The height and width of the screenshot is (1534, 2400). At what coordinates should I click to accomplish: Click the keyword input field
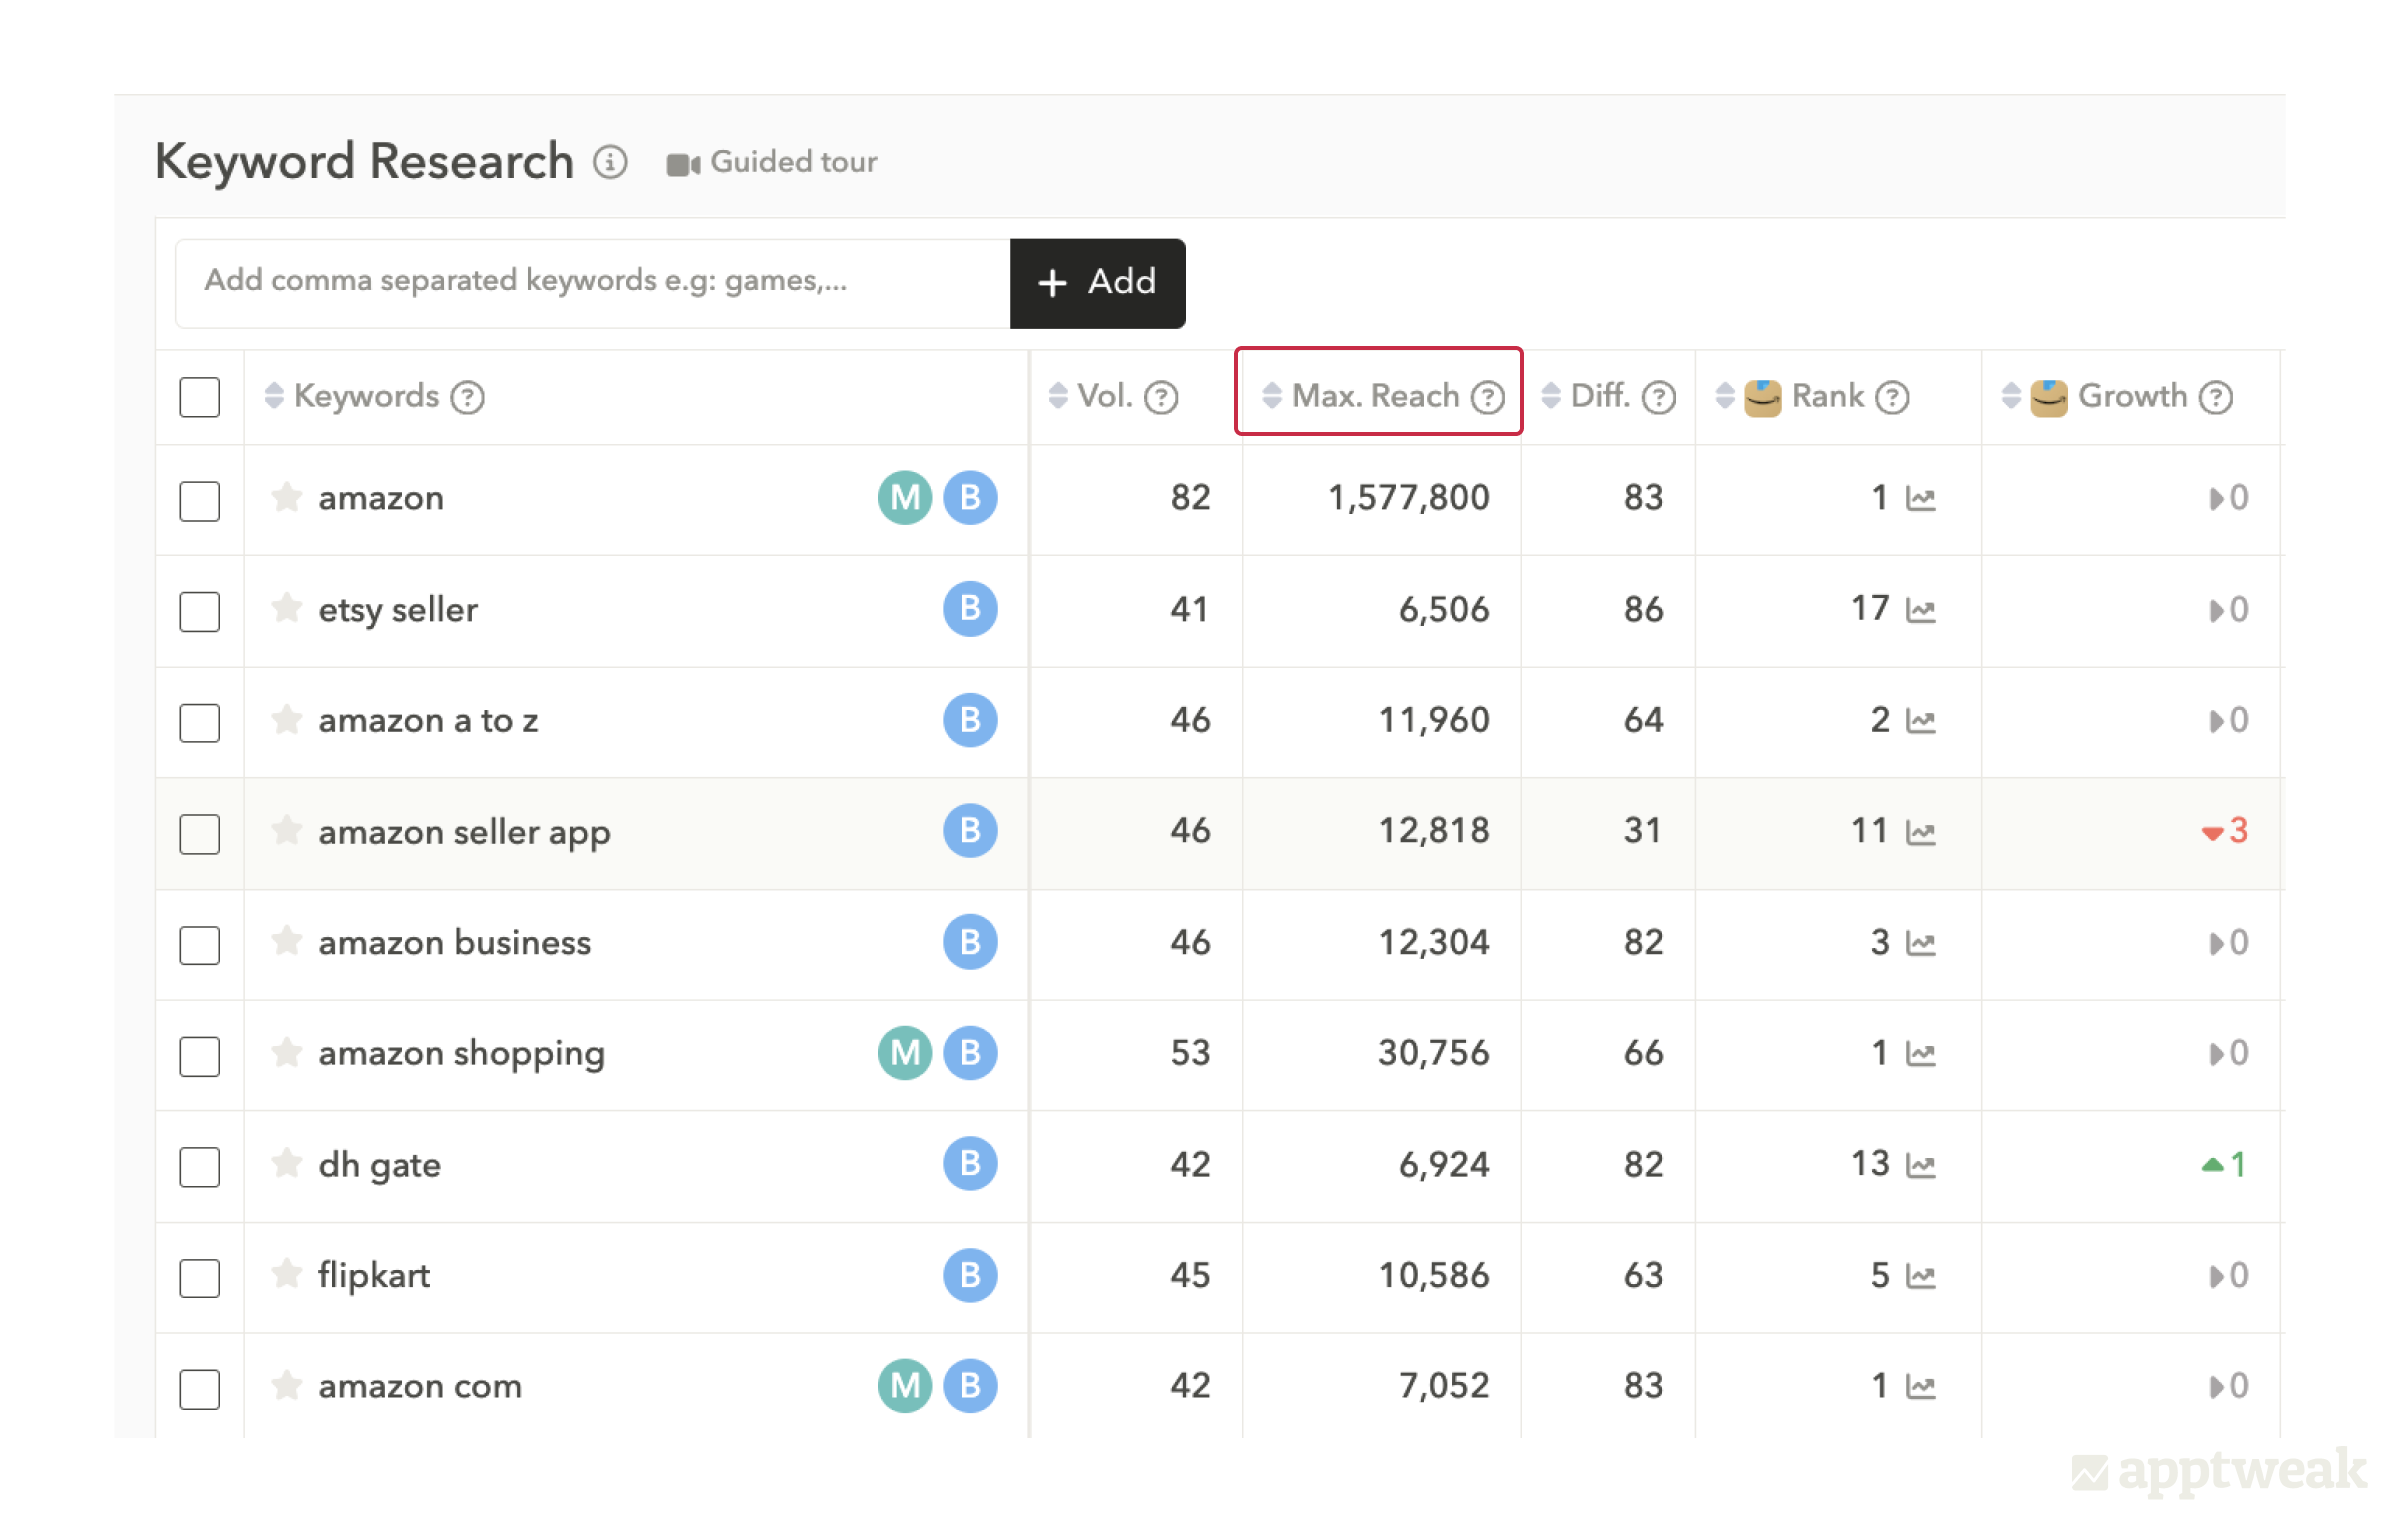(x=592, y=283)
